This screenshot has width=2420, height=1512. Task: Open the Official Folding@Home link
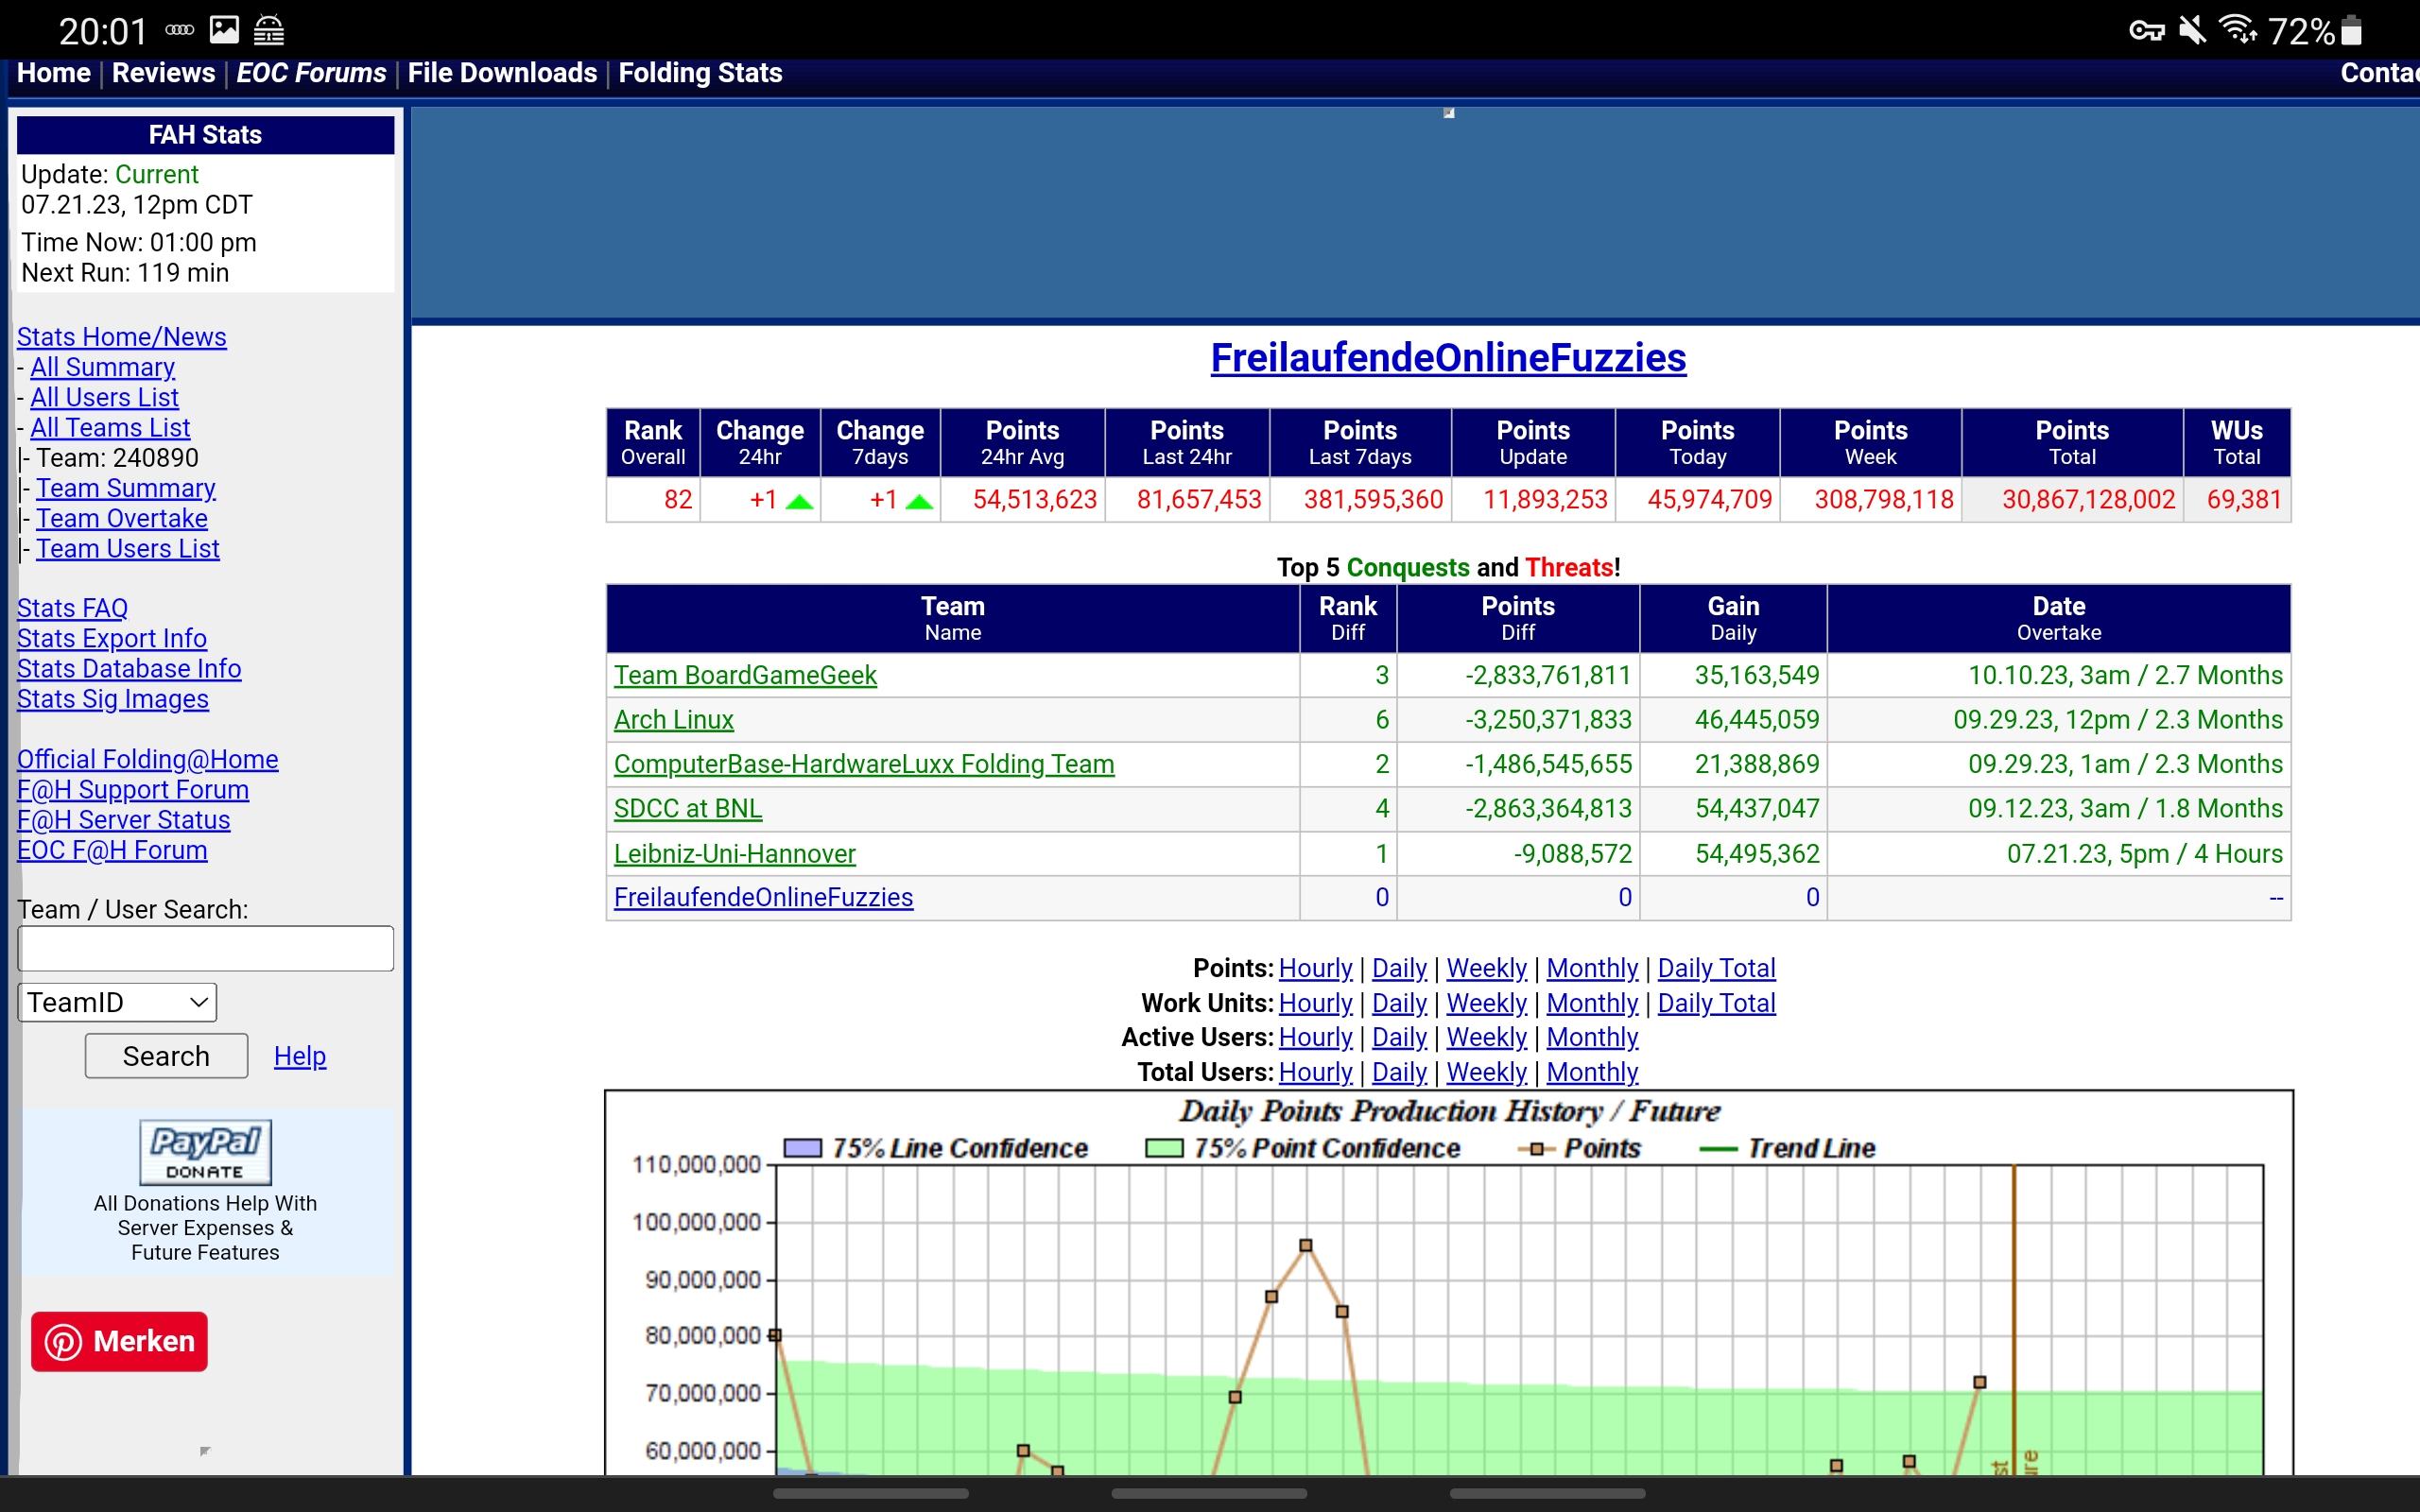(148, 759)
